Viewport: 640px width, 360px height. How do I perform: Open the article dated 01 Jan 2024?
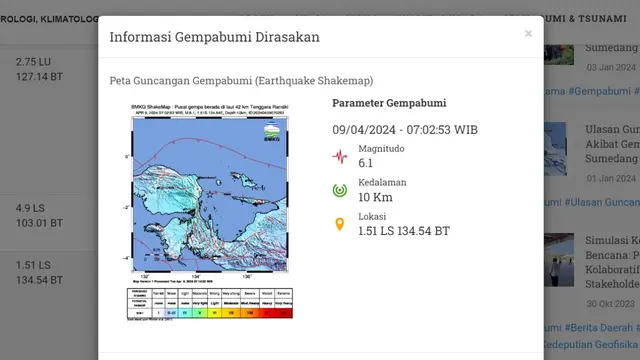(612, 144)
